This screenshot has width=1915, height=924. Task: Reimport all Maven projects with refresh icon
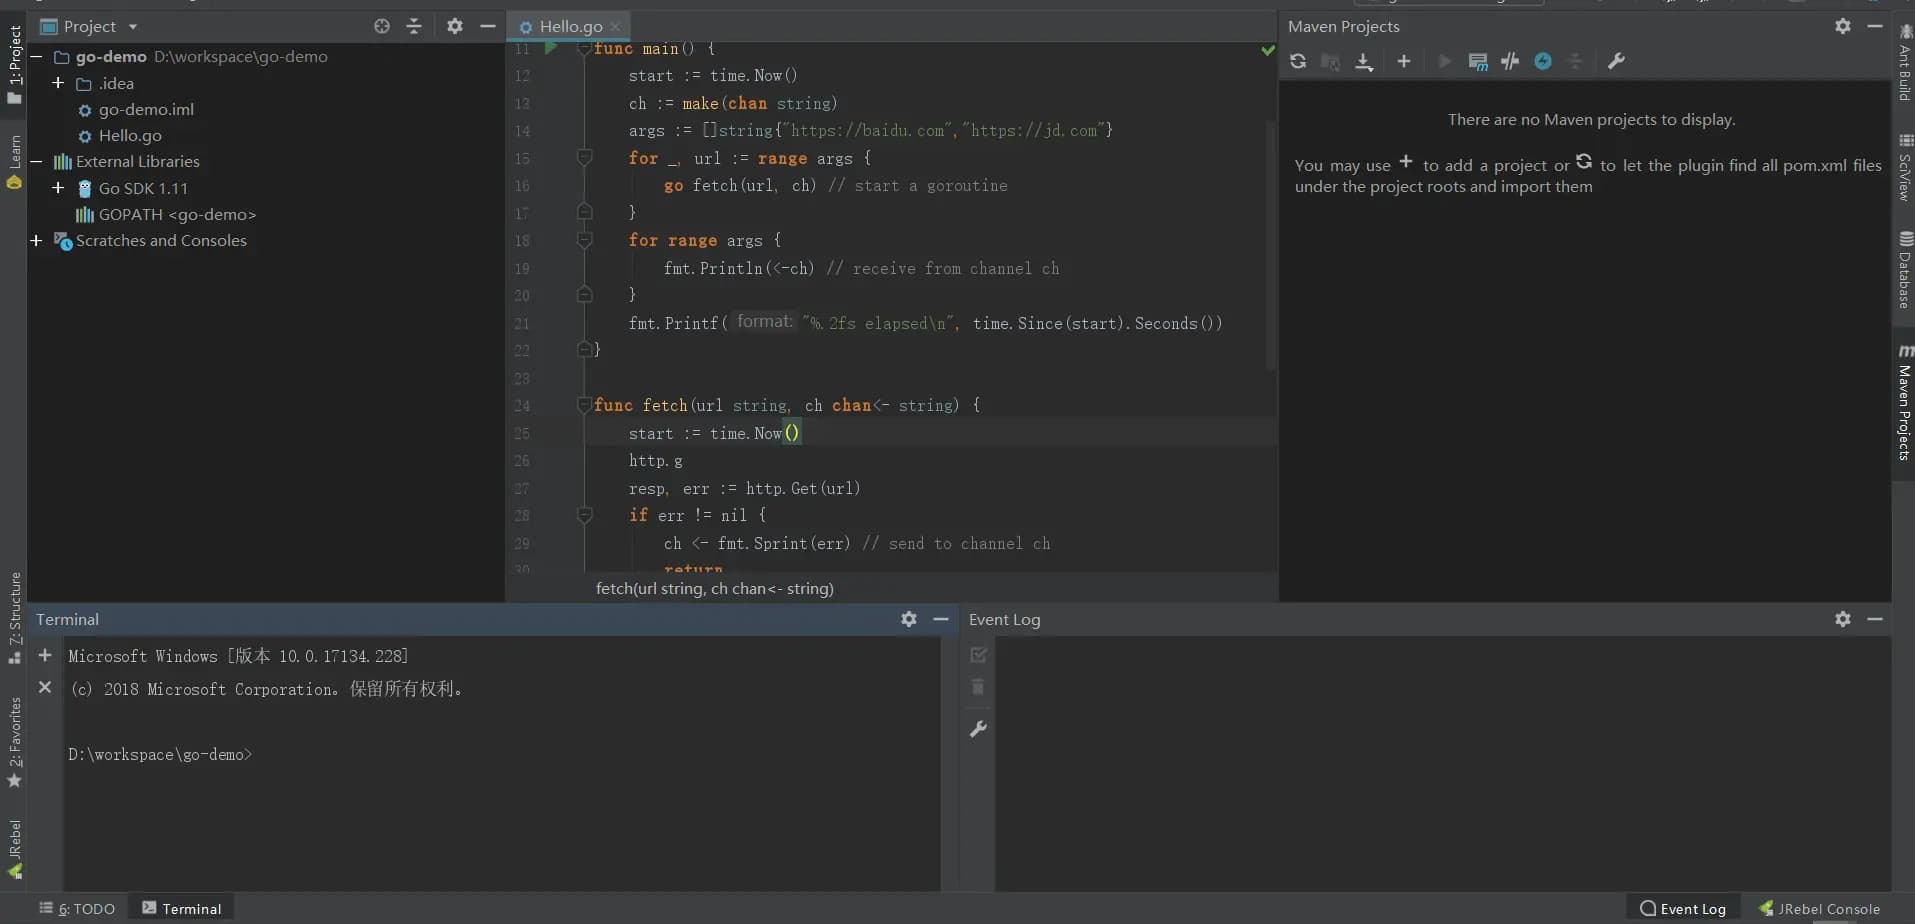tap(1298, 62)
